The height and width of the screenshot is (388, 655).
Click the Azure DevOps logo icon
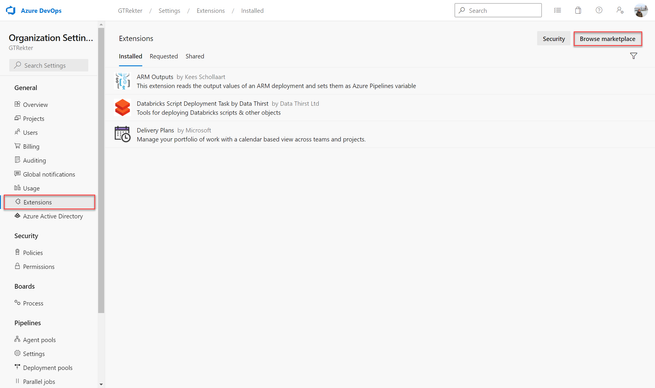point(10,10)
